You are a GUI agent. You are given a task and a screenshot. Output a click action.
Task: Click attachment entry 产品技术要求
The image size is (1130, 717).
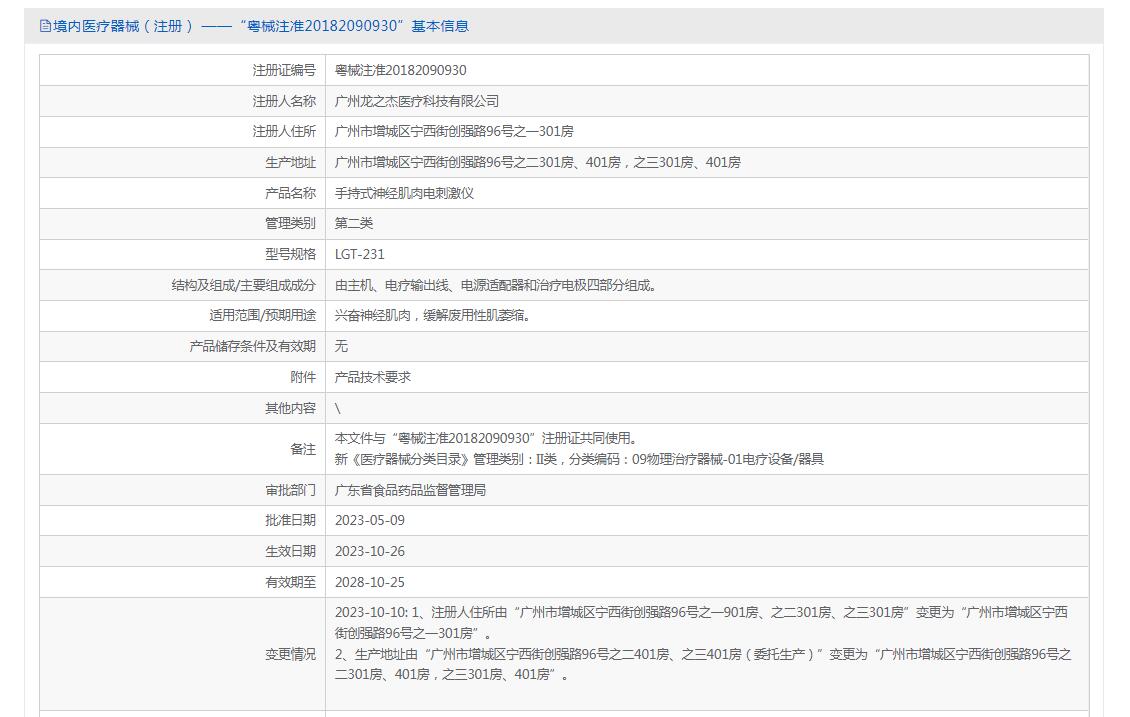click(373, 378)
